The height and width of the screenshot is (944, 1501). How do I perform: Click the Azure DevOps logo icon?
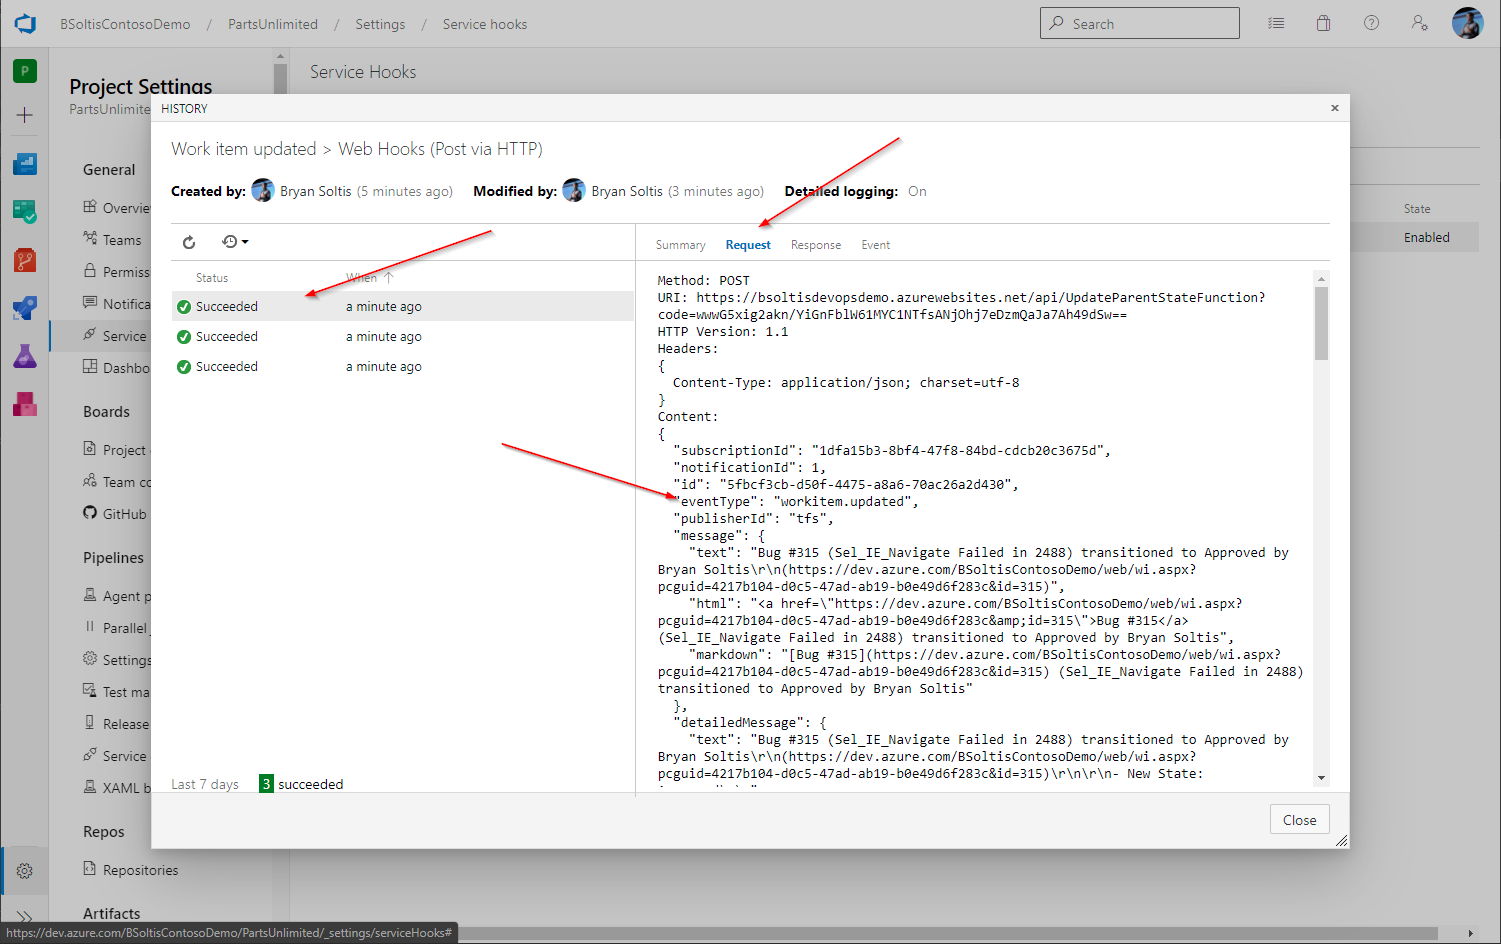(x=25, y=24)
